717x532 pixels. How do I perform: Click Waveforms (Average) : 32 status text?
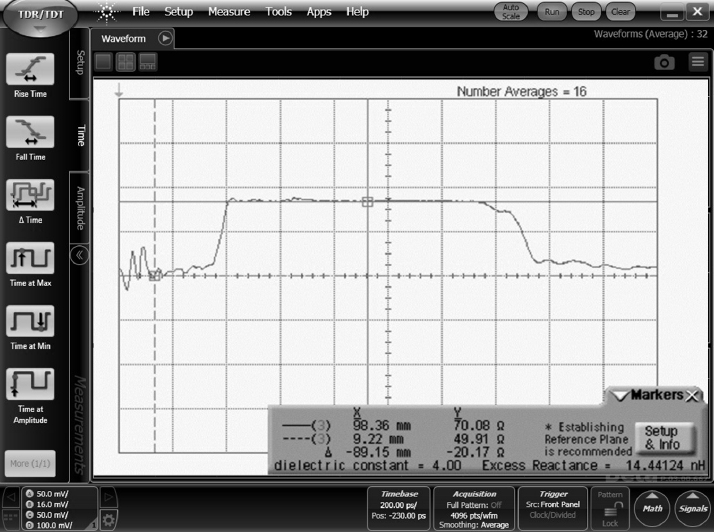point(650,34)
